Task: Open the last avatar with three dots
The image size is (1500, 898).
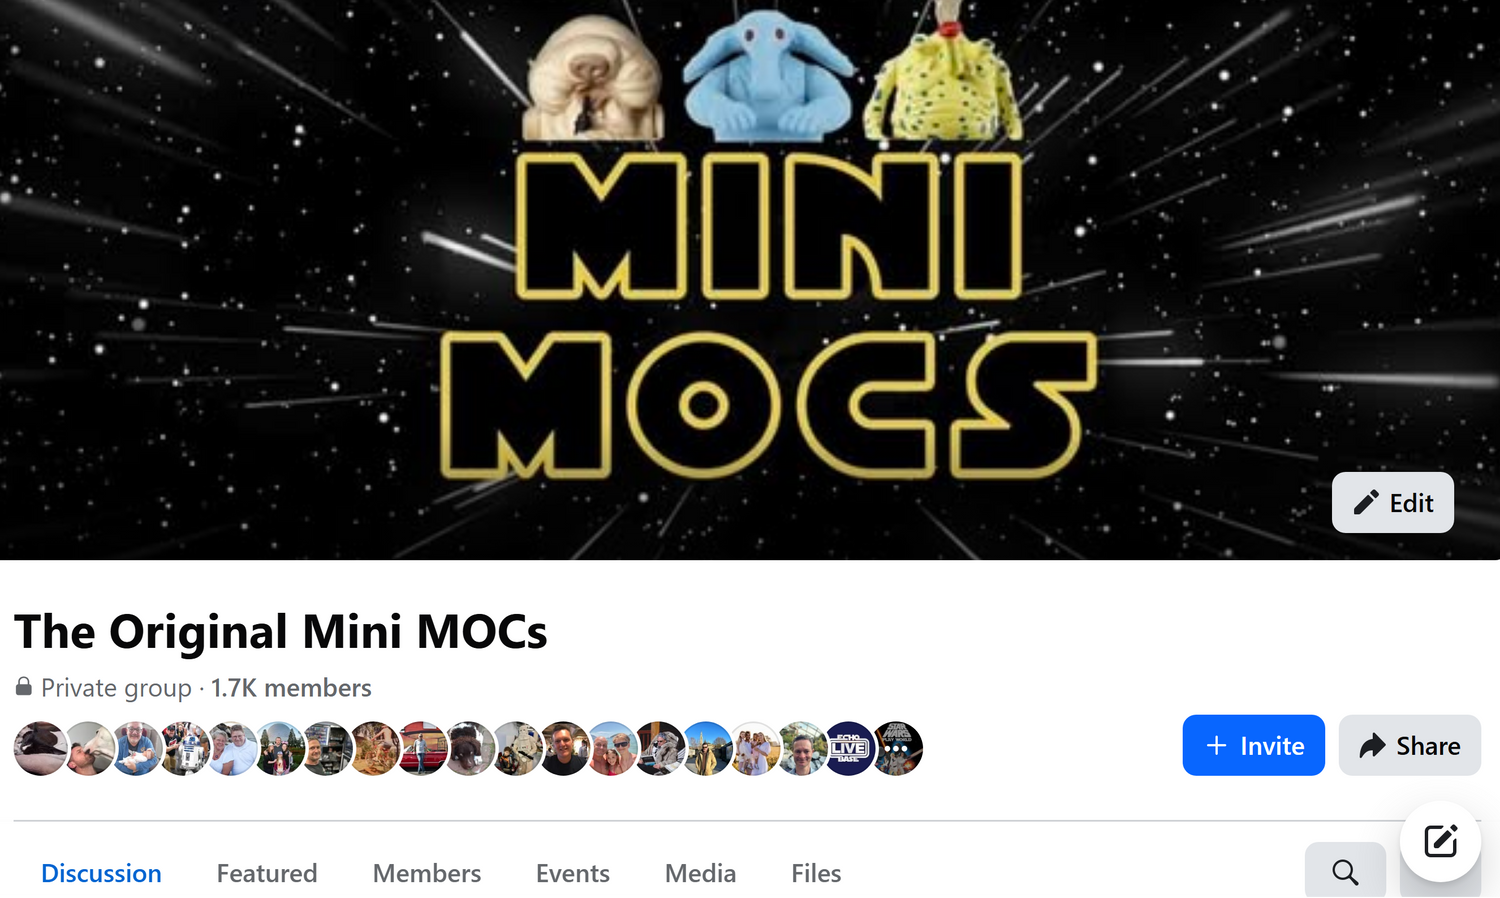Action: pyautogui.click(x=897, y=748)
